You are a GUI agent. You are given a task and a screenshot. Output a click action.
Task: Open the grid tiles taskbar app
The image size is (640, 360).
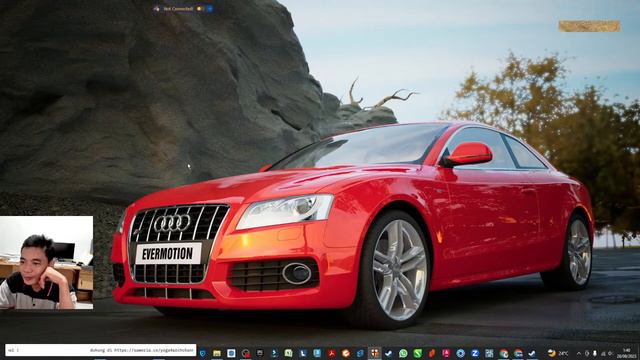click(x=489, y=353)
